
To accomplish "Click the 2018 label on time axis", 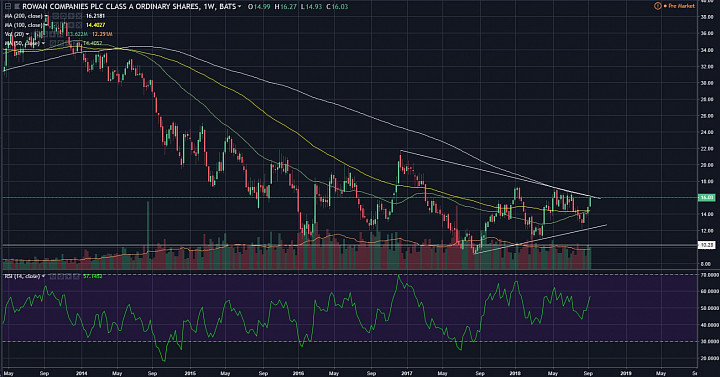I will click(515, 373).
